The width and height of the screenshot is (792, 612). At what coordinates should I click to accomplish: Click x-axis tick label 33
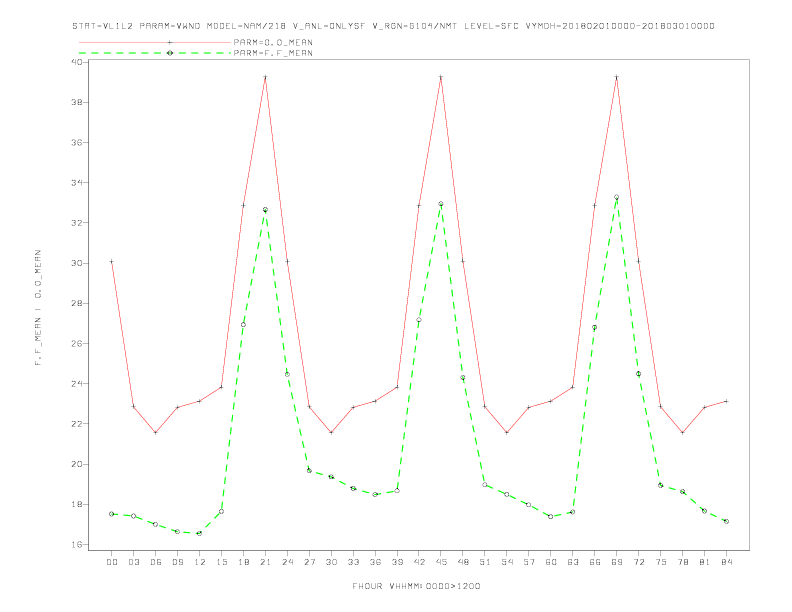click(353, 562)
